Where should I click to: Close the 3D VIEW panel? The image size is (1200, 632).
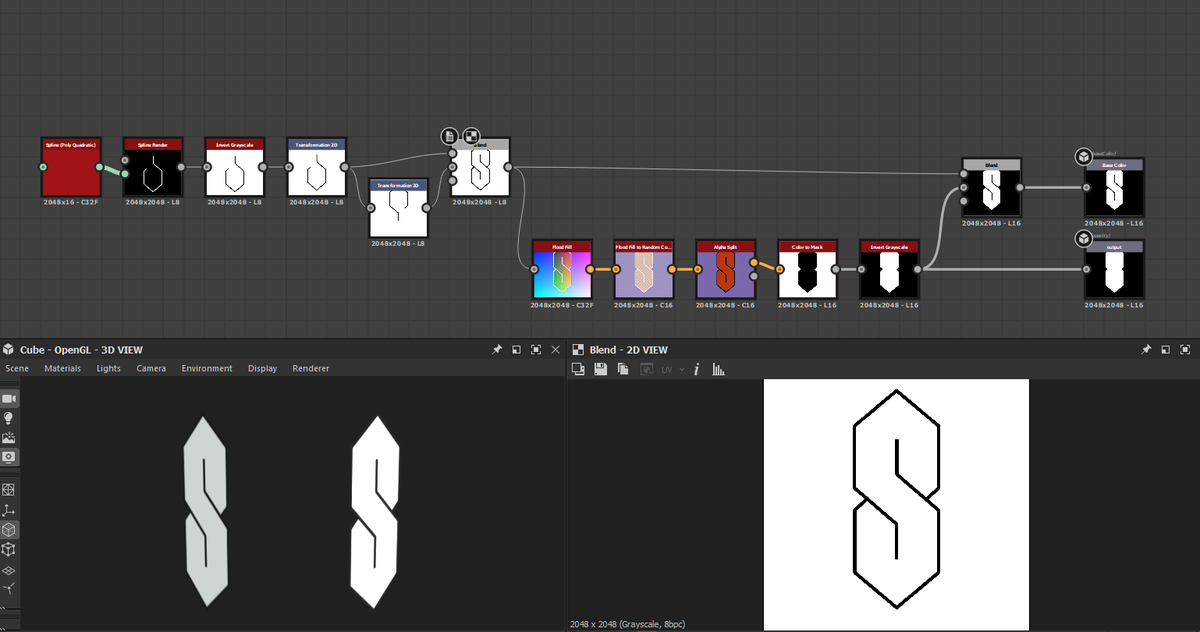(555, 350)
